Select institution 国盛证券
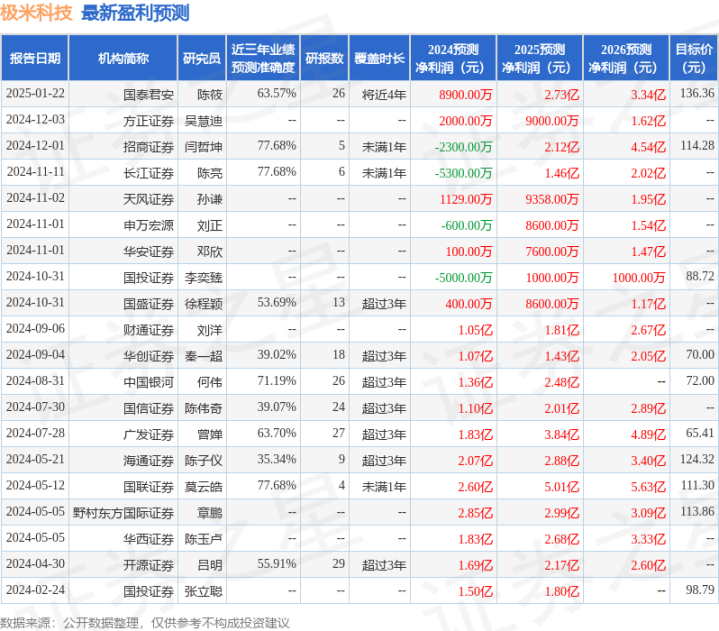The image size is (719, 631). coord(148,304)
